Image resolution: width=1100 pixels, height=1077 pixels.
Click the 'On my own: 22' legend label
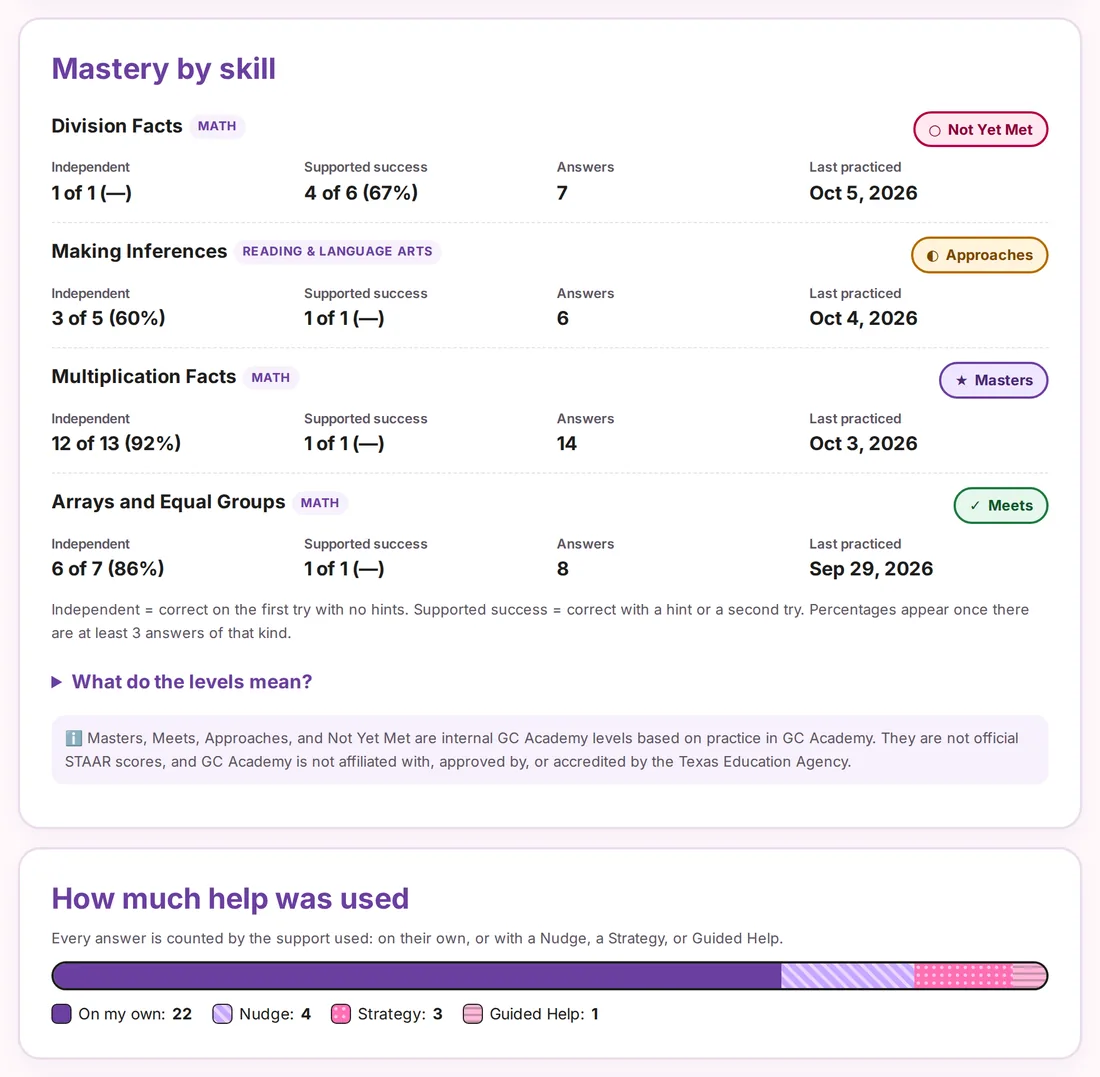[135, 1014]
